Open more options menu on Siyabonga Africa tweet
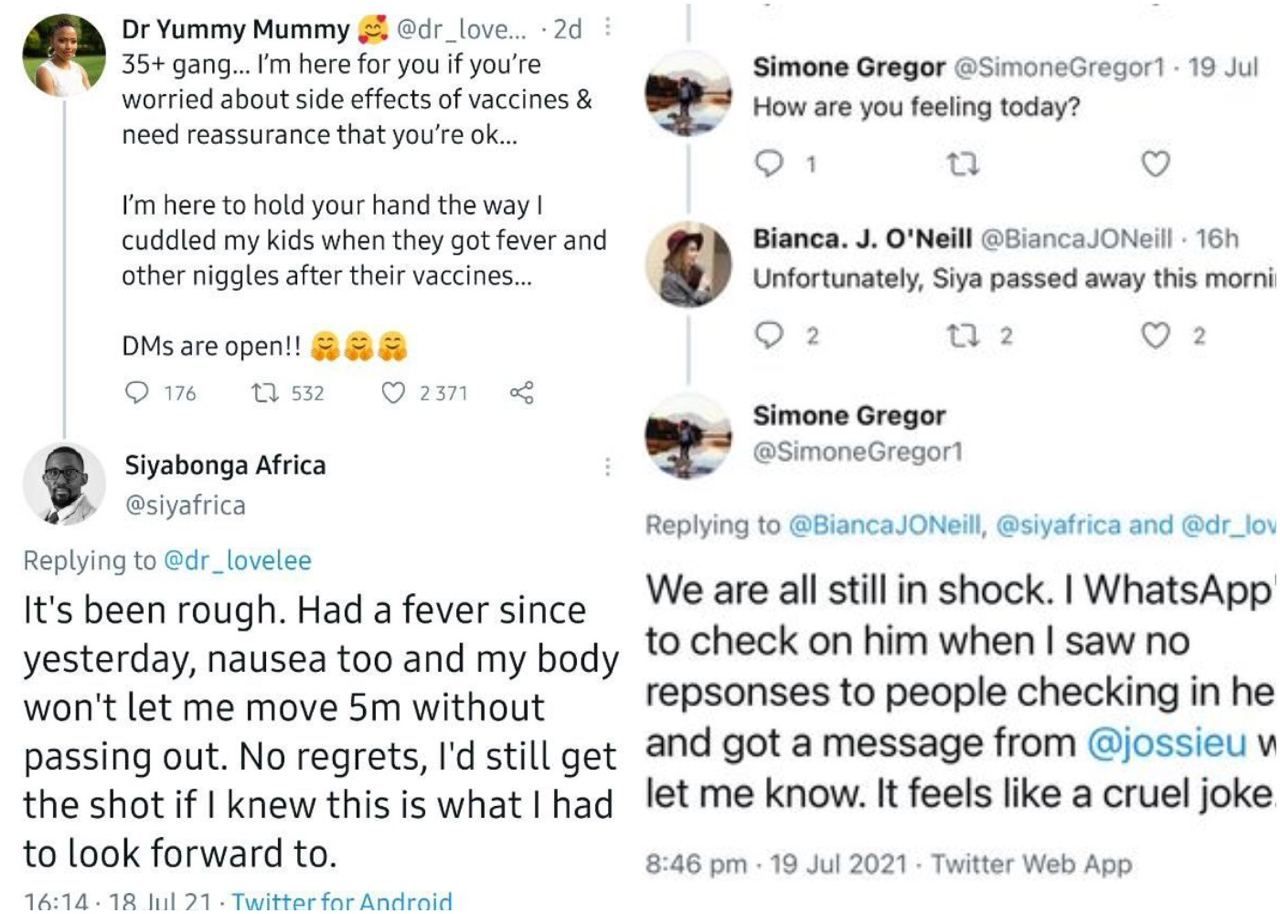Image resolution: width=1280 pixels, height=914 pixels. (x=607, y=466)
